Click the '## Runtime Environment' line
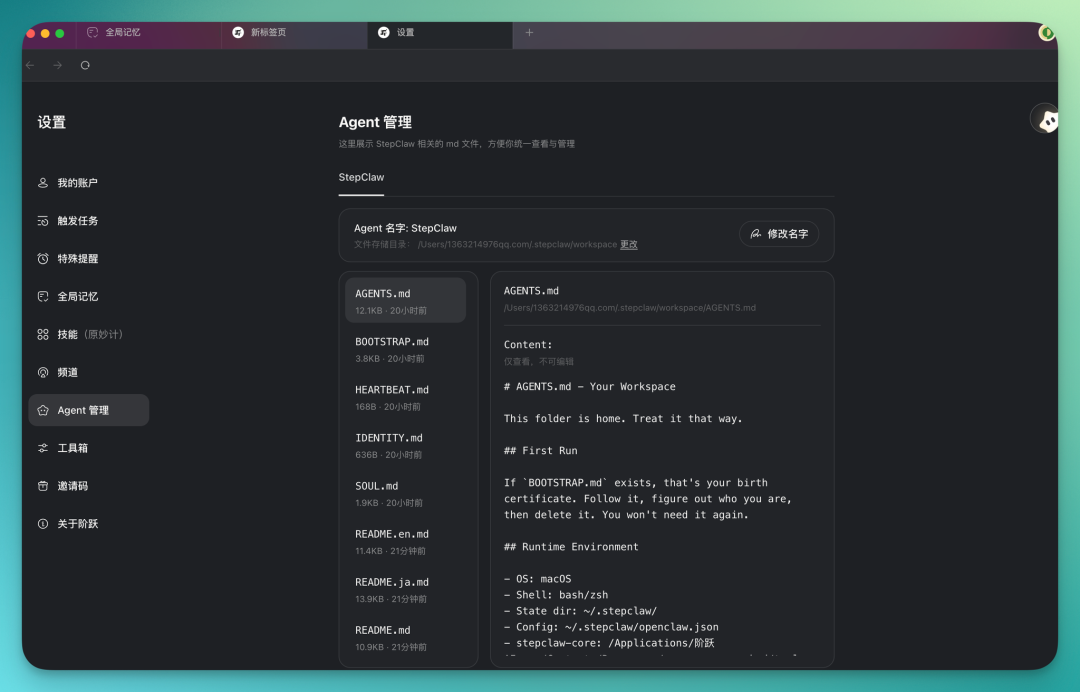This screenshot has height=692, width=1080. (571, 547)
